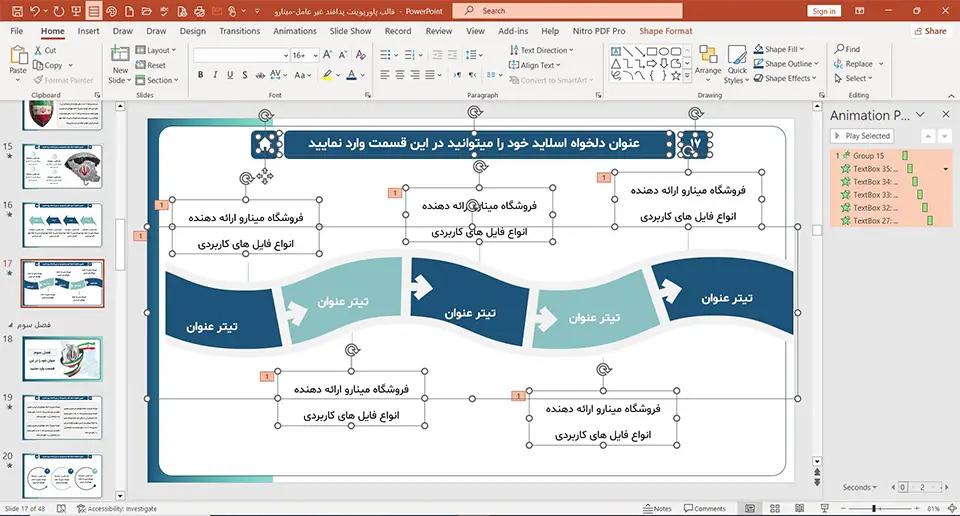Increase font size with the larger A icon
The width and height of the screenshot is (960, 516).
328,55
